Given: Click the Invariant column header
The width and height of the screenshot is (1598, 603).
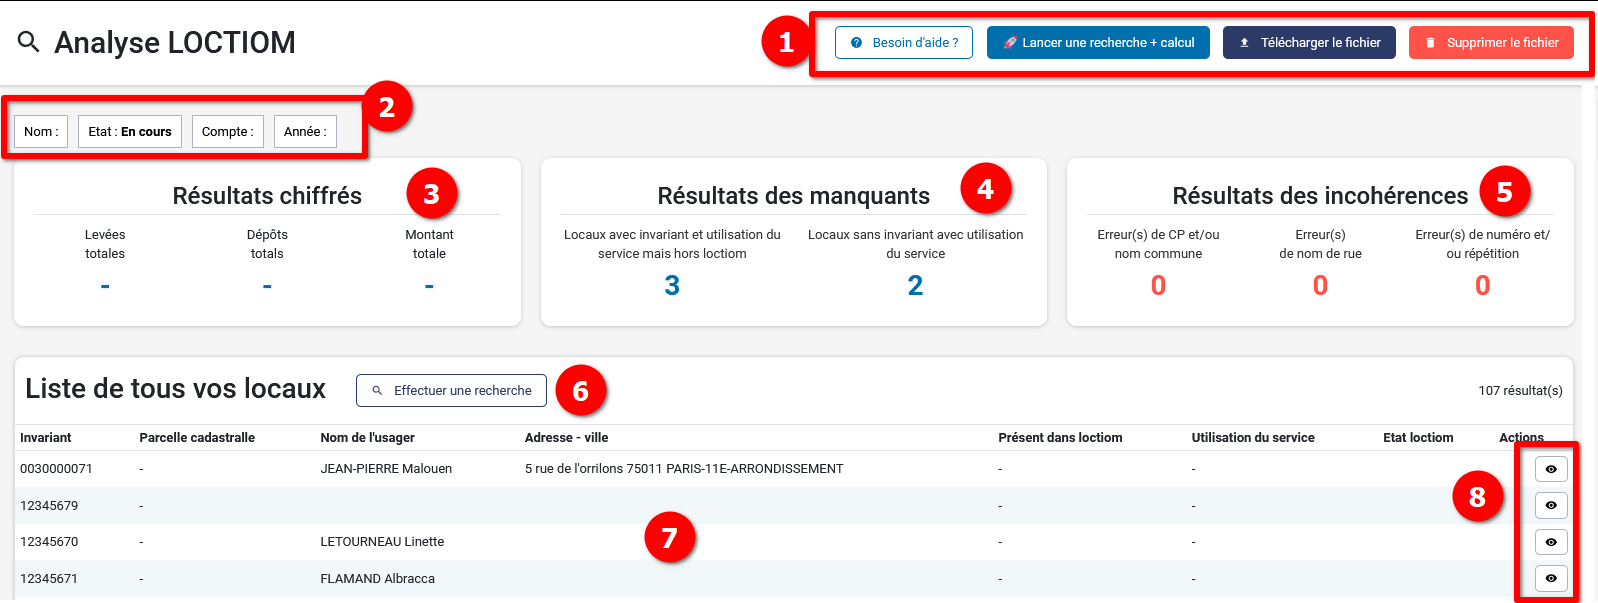Looking at the screenshot, I should click(x=46, y=438).
